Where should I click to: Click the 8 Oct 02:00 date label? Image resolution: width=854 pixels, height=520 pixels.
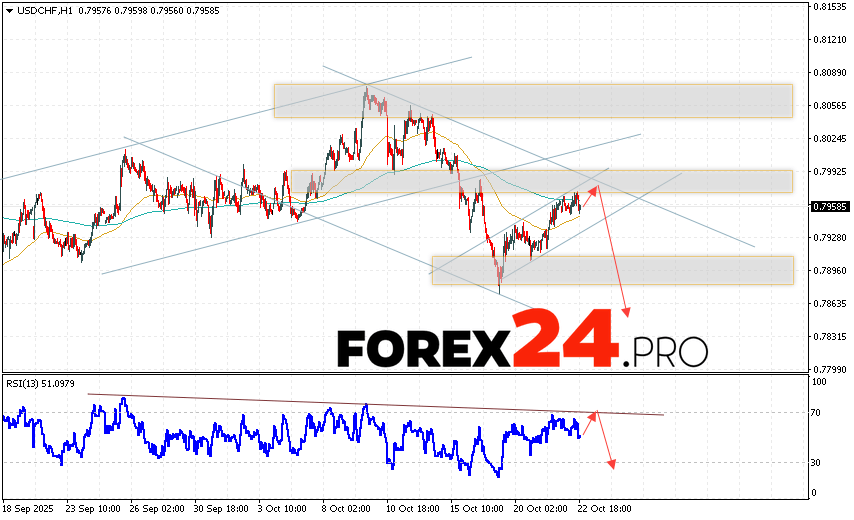click(x=347, y=508)
